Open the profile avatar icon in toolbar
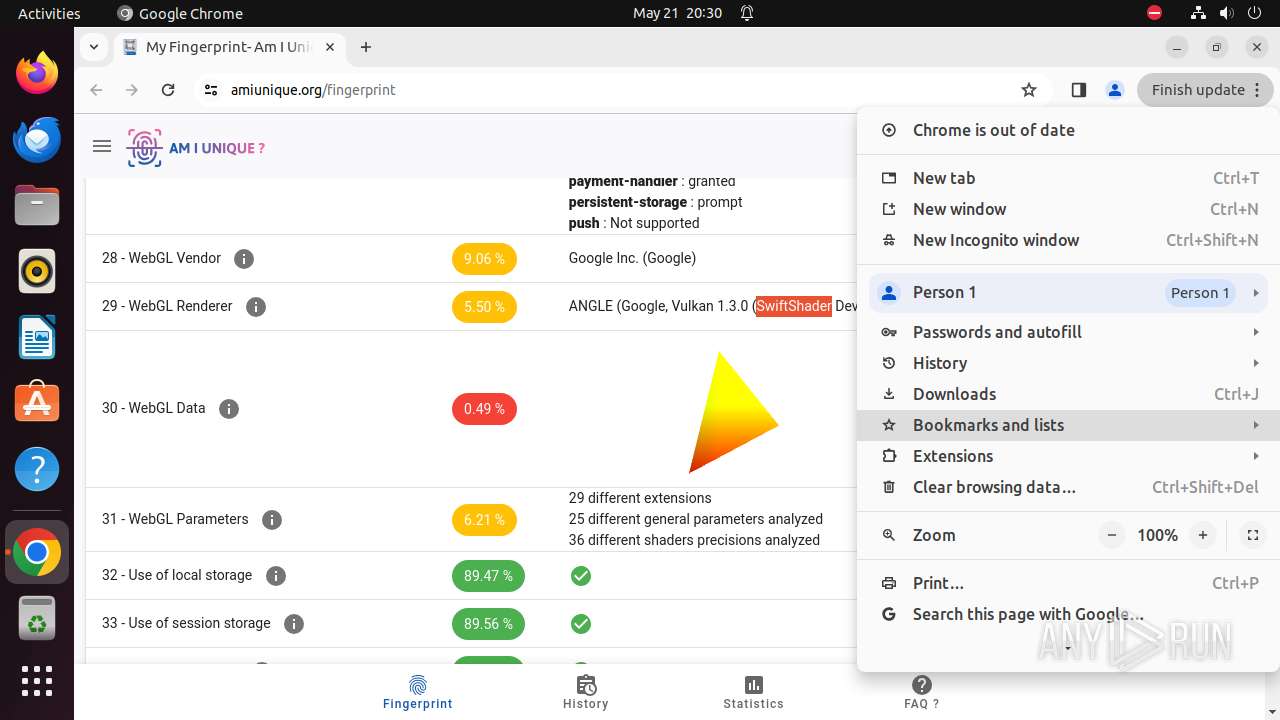 point(1114,90)
